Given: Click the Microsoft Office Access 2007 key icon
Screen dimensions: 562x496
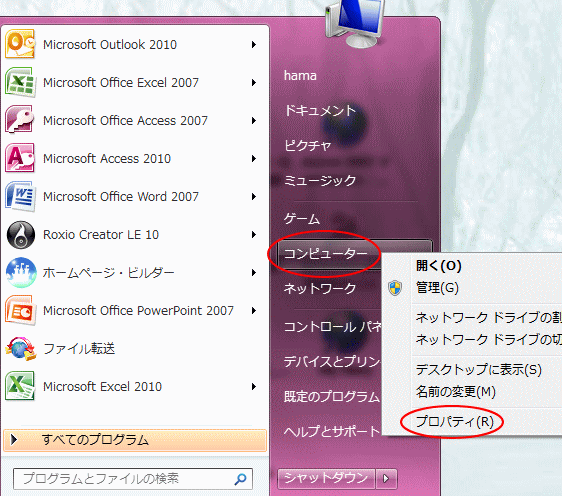Looking at the screenshot, I should (x=20, y=120).
